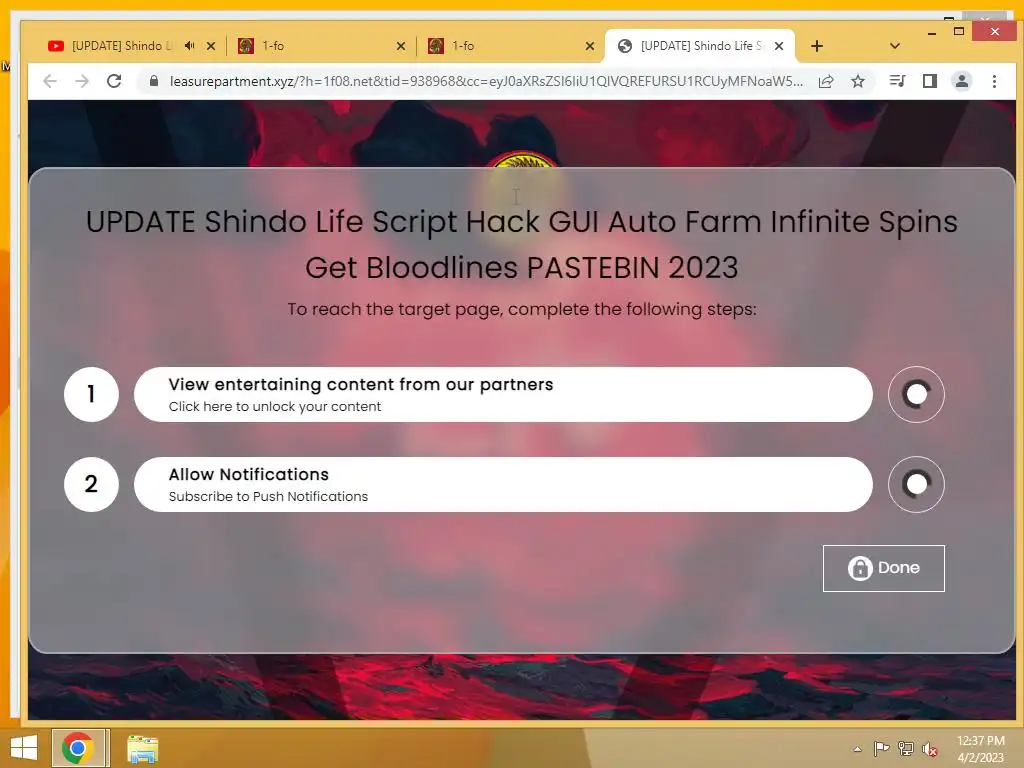Click Allow Notifications step
Image resolution: width=1024 pixels, height=768 pixels.
(503, 485)
